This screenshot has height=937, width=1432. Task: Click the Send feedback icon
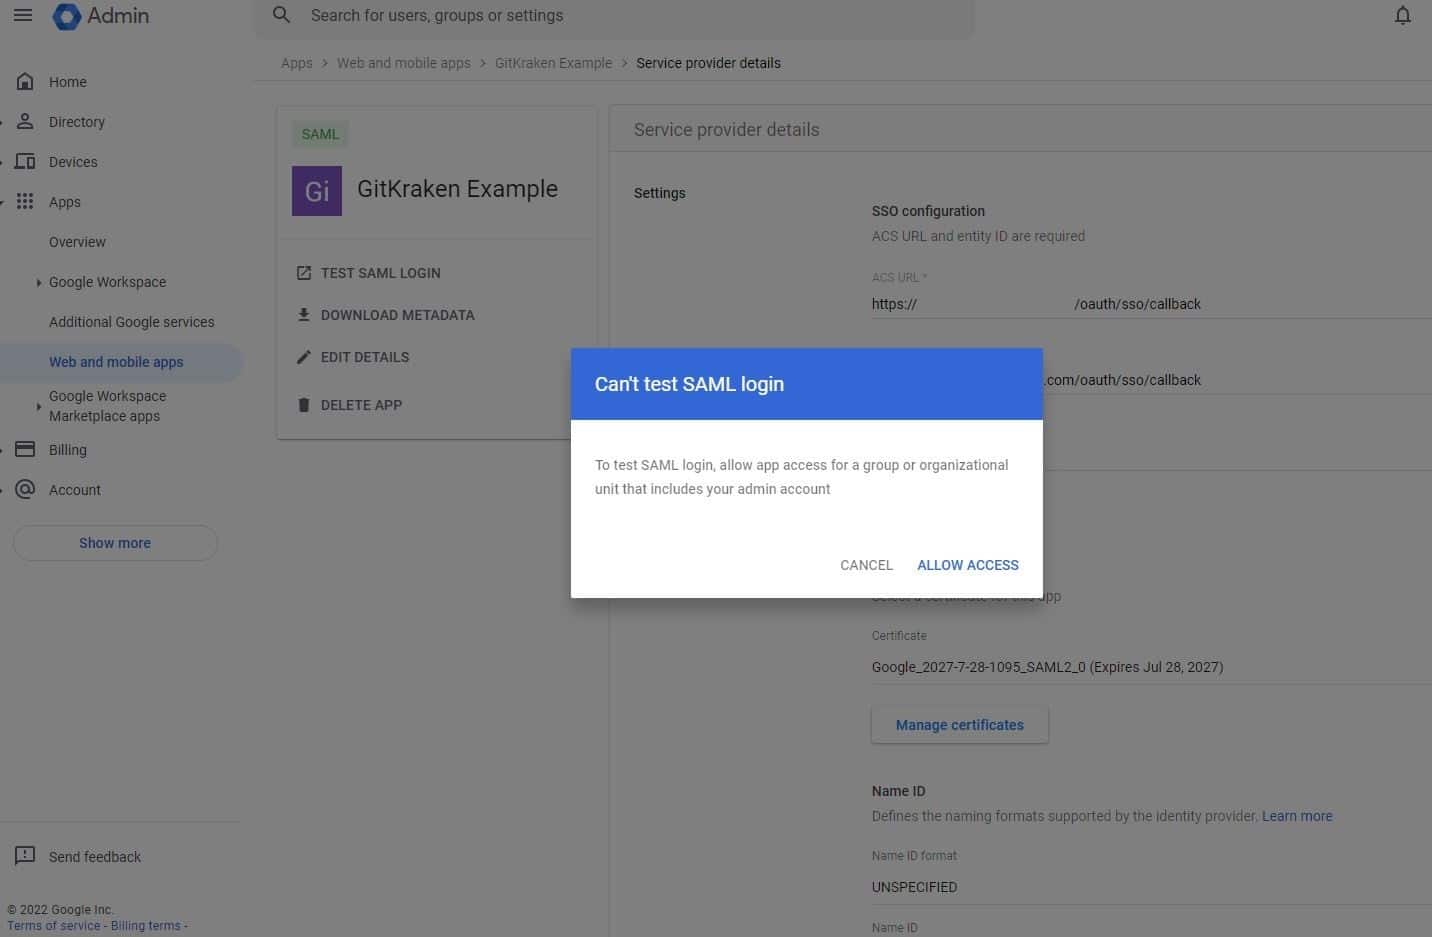click(25, 856)
